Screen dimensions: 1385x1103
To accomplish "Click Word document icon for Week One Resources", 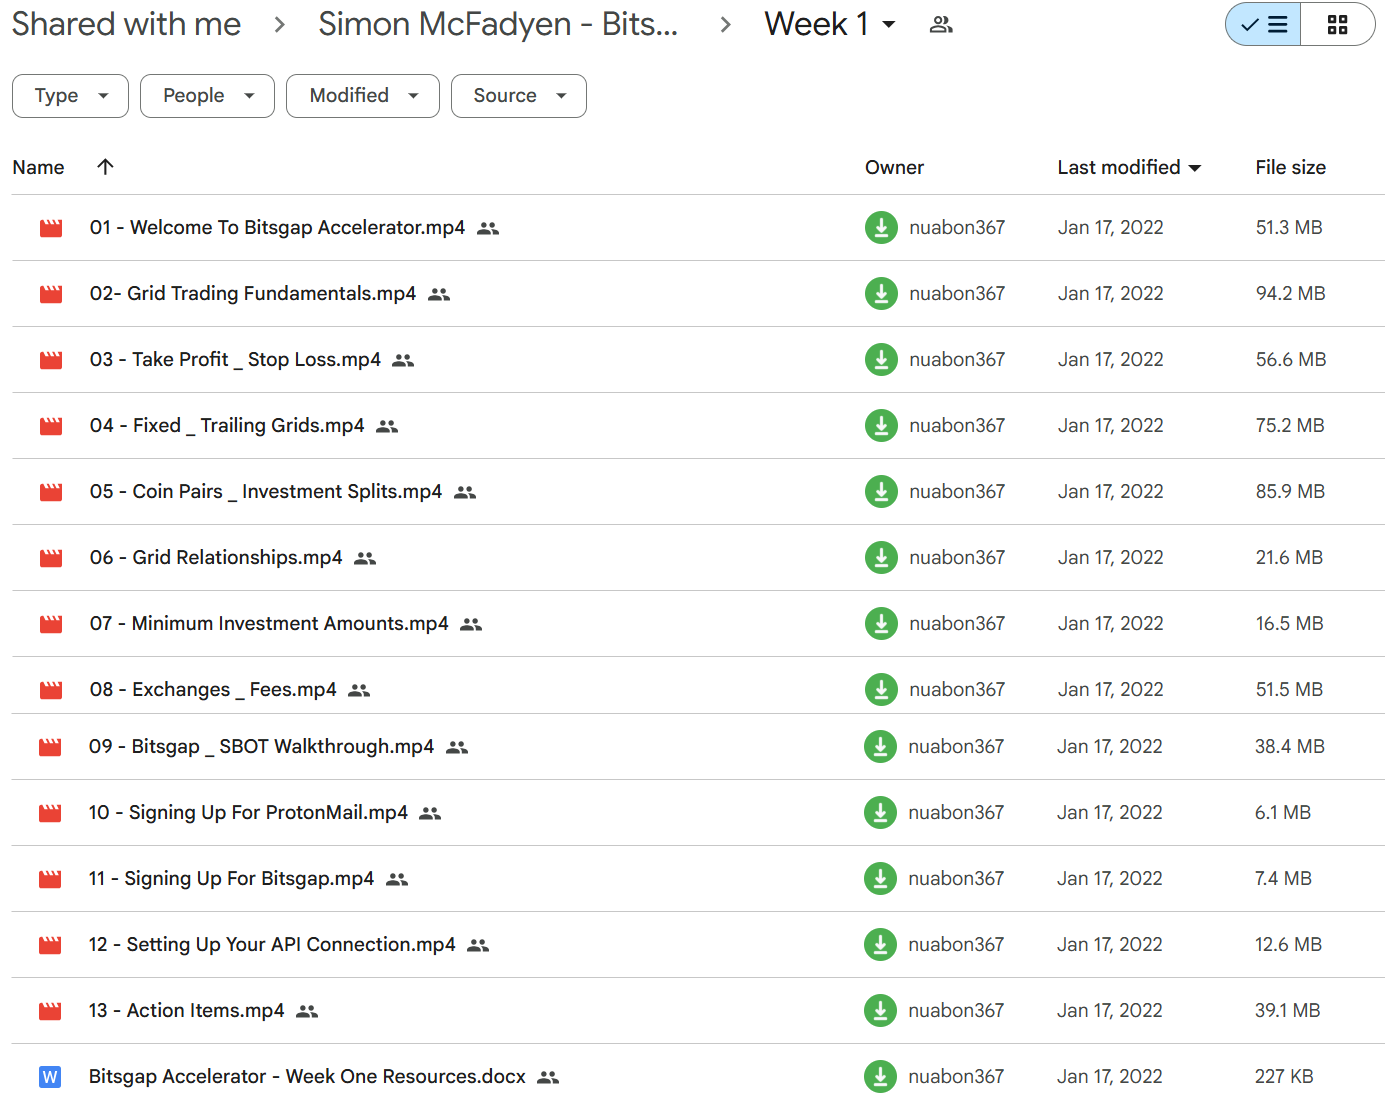I will point(50,1077).
